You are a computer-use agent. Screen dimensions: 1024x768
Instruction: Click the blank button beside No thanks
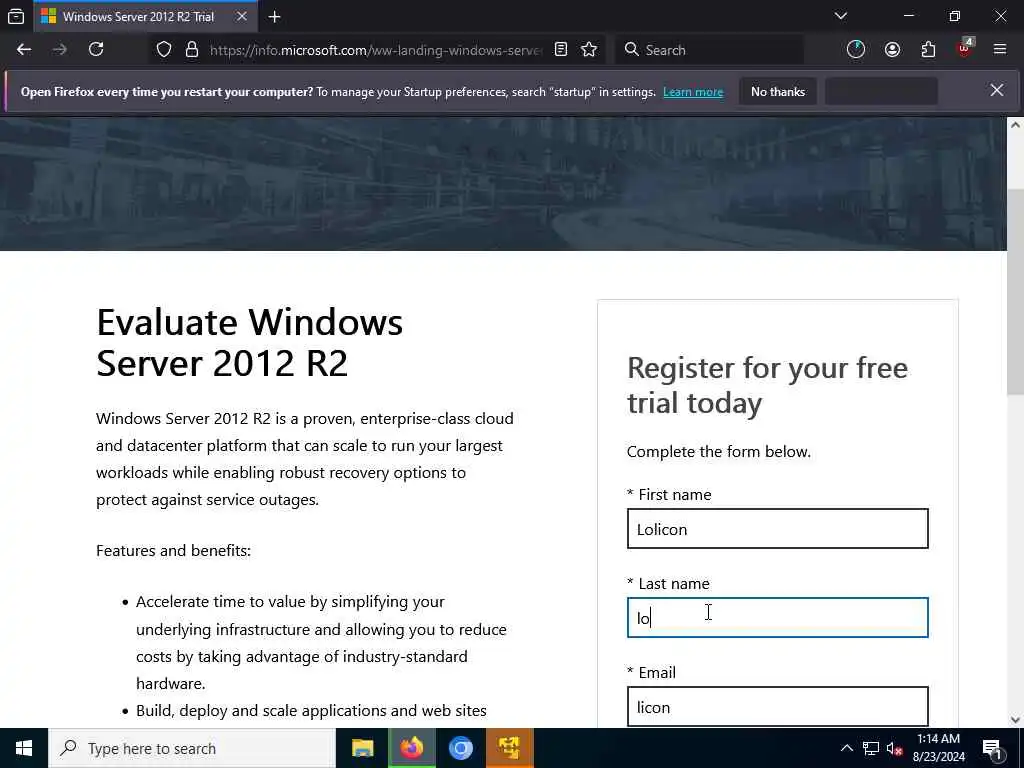point(882,92)
